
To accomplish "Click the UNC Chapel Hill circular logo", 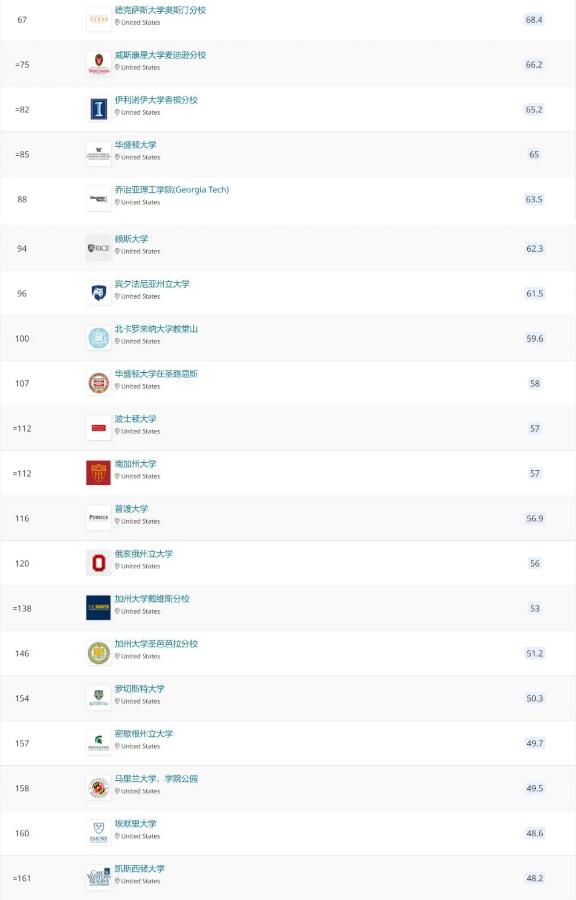I will (98, 338).
